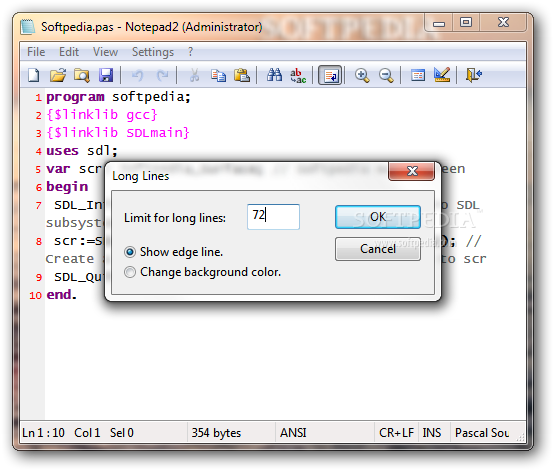
Task: Copy selection with the copy icon
Action: (218, 75)
